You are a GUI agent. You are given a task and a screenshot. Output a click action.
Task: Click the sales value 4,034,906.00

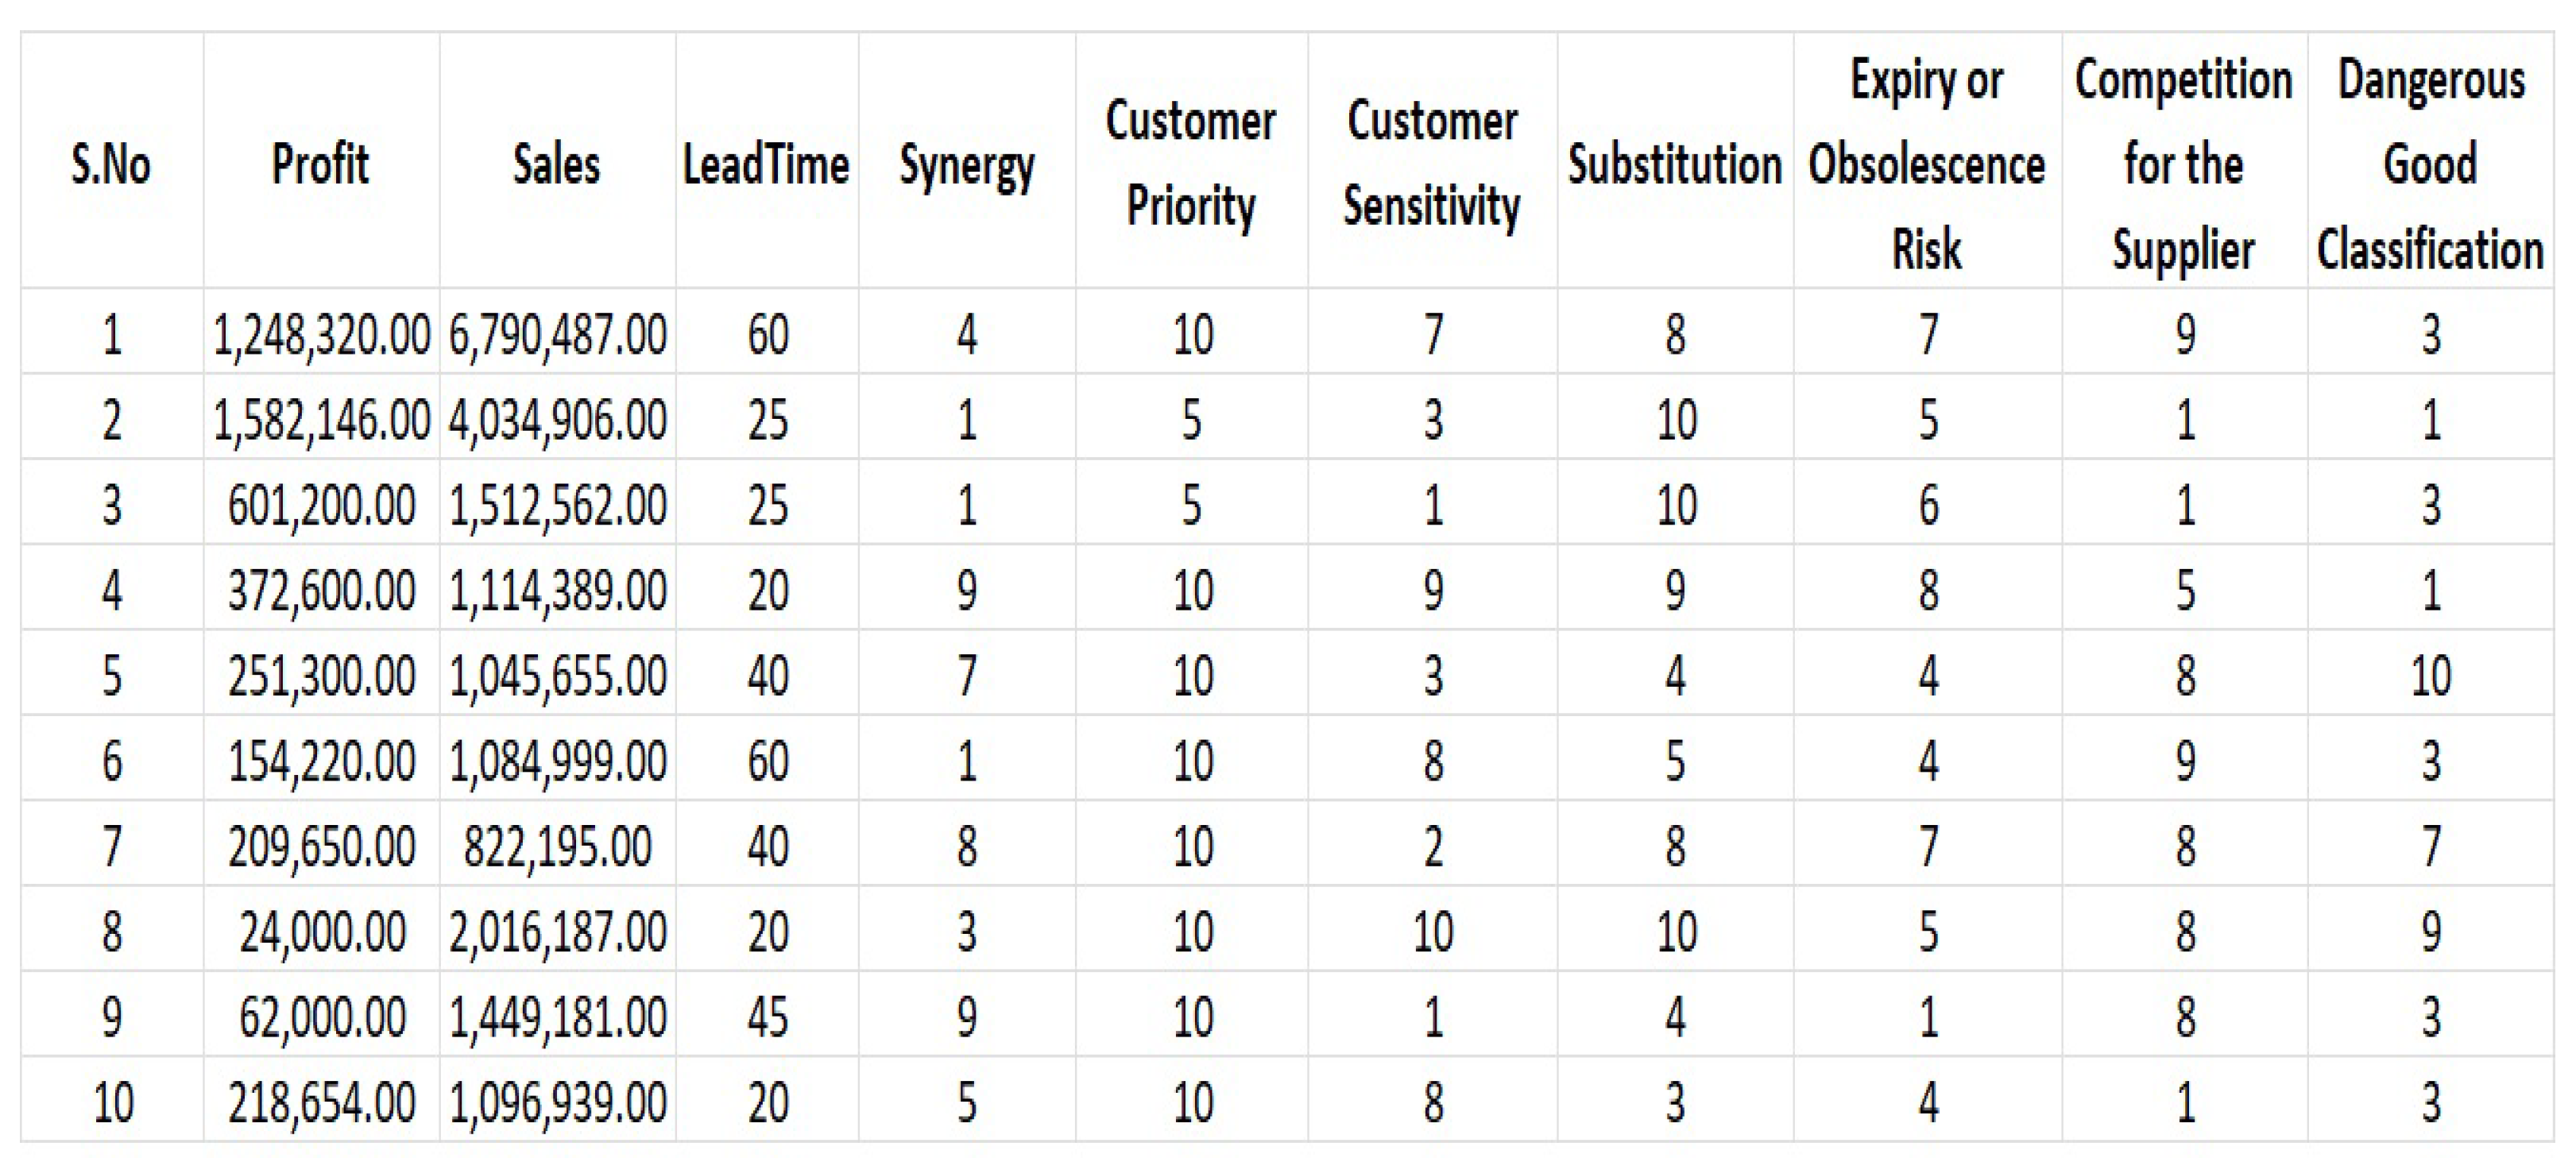coord(557,420)
